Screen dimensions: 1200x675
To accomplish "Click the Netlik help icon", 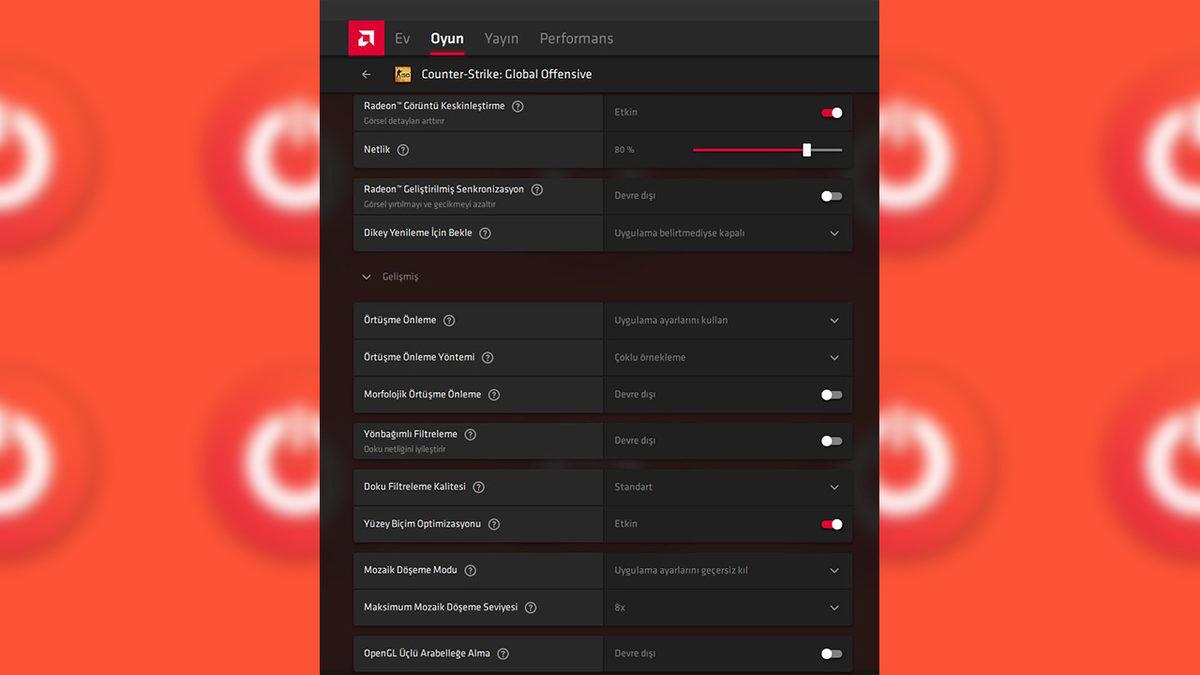I will (403, 149).
